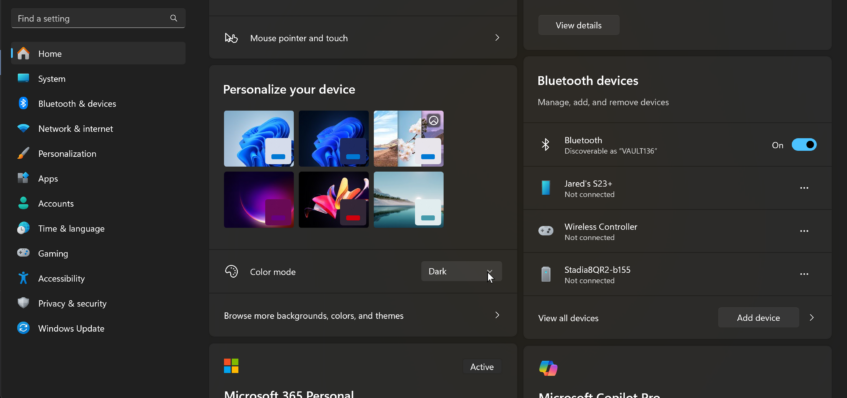Click the Personalization paintbrush icon
Viewport: 847px width, 398px height.
[23, 153]
